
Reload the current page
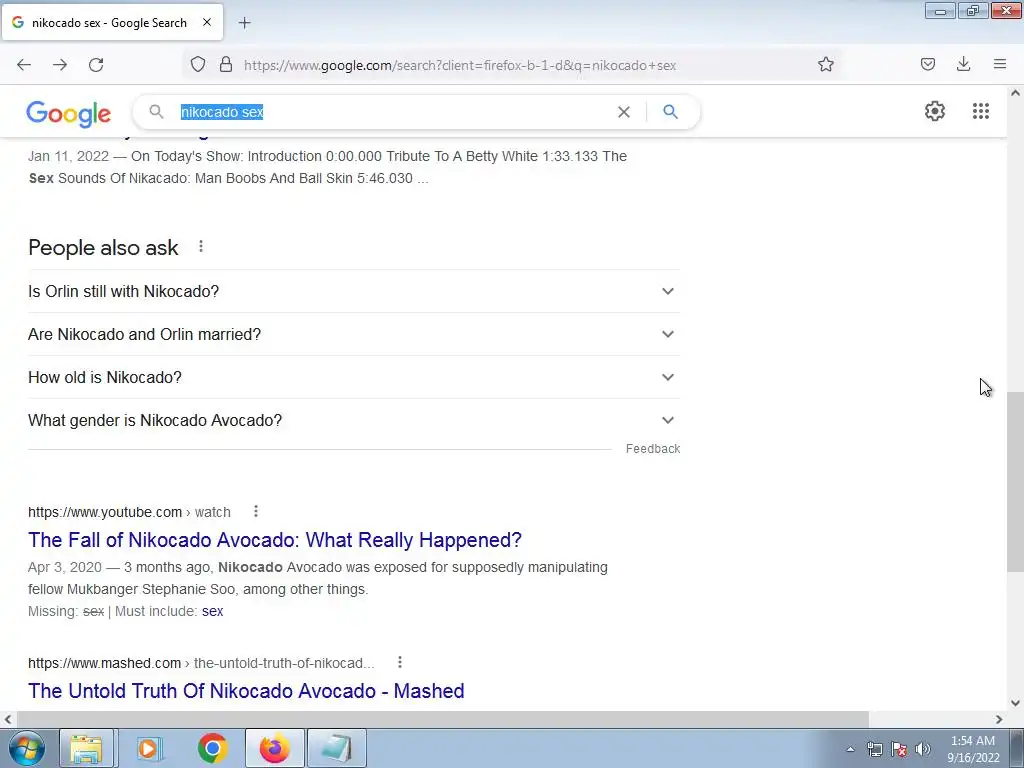point(96,65)
